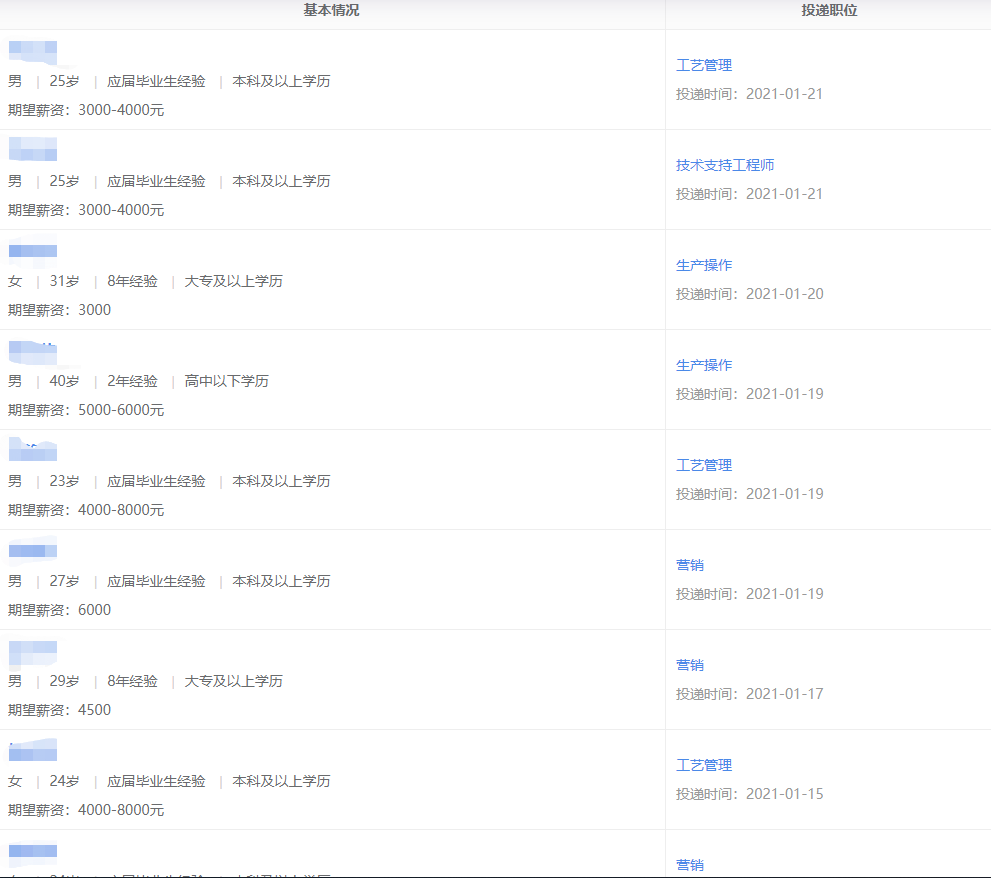Open blurred name of 29岁 male applicant
991x878 pixels.
(33, 653)
